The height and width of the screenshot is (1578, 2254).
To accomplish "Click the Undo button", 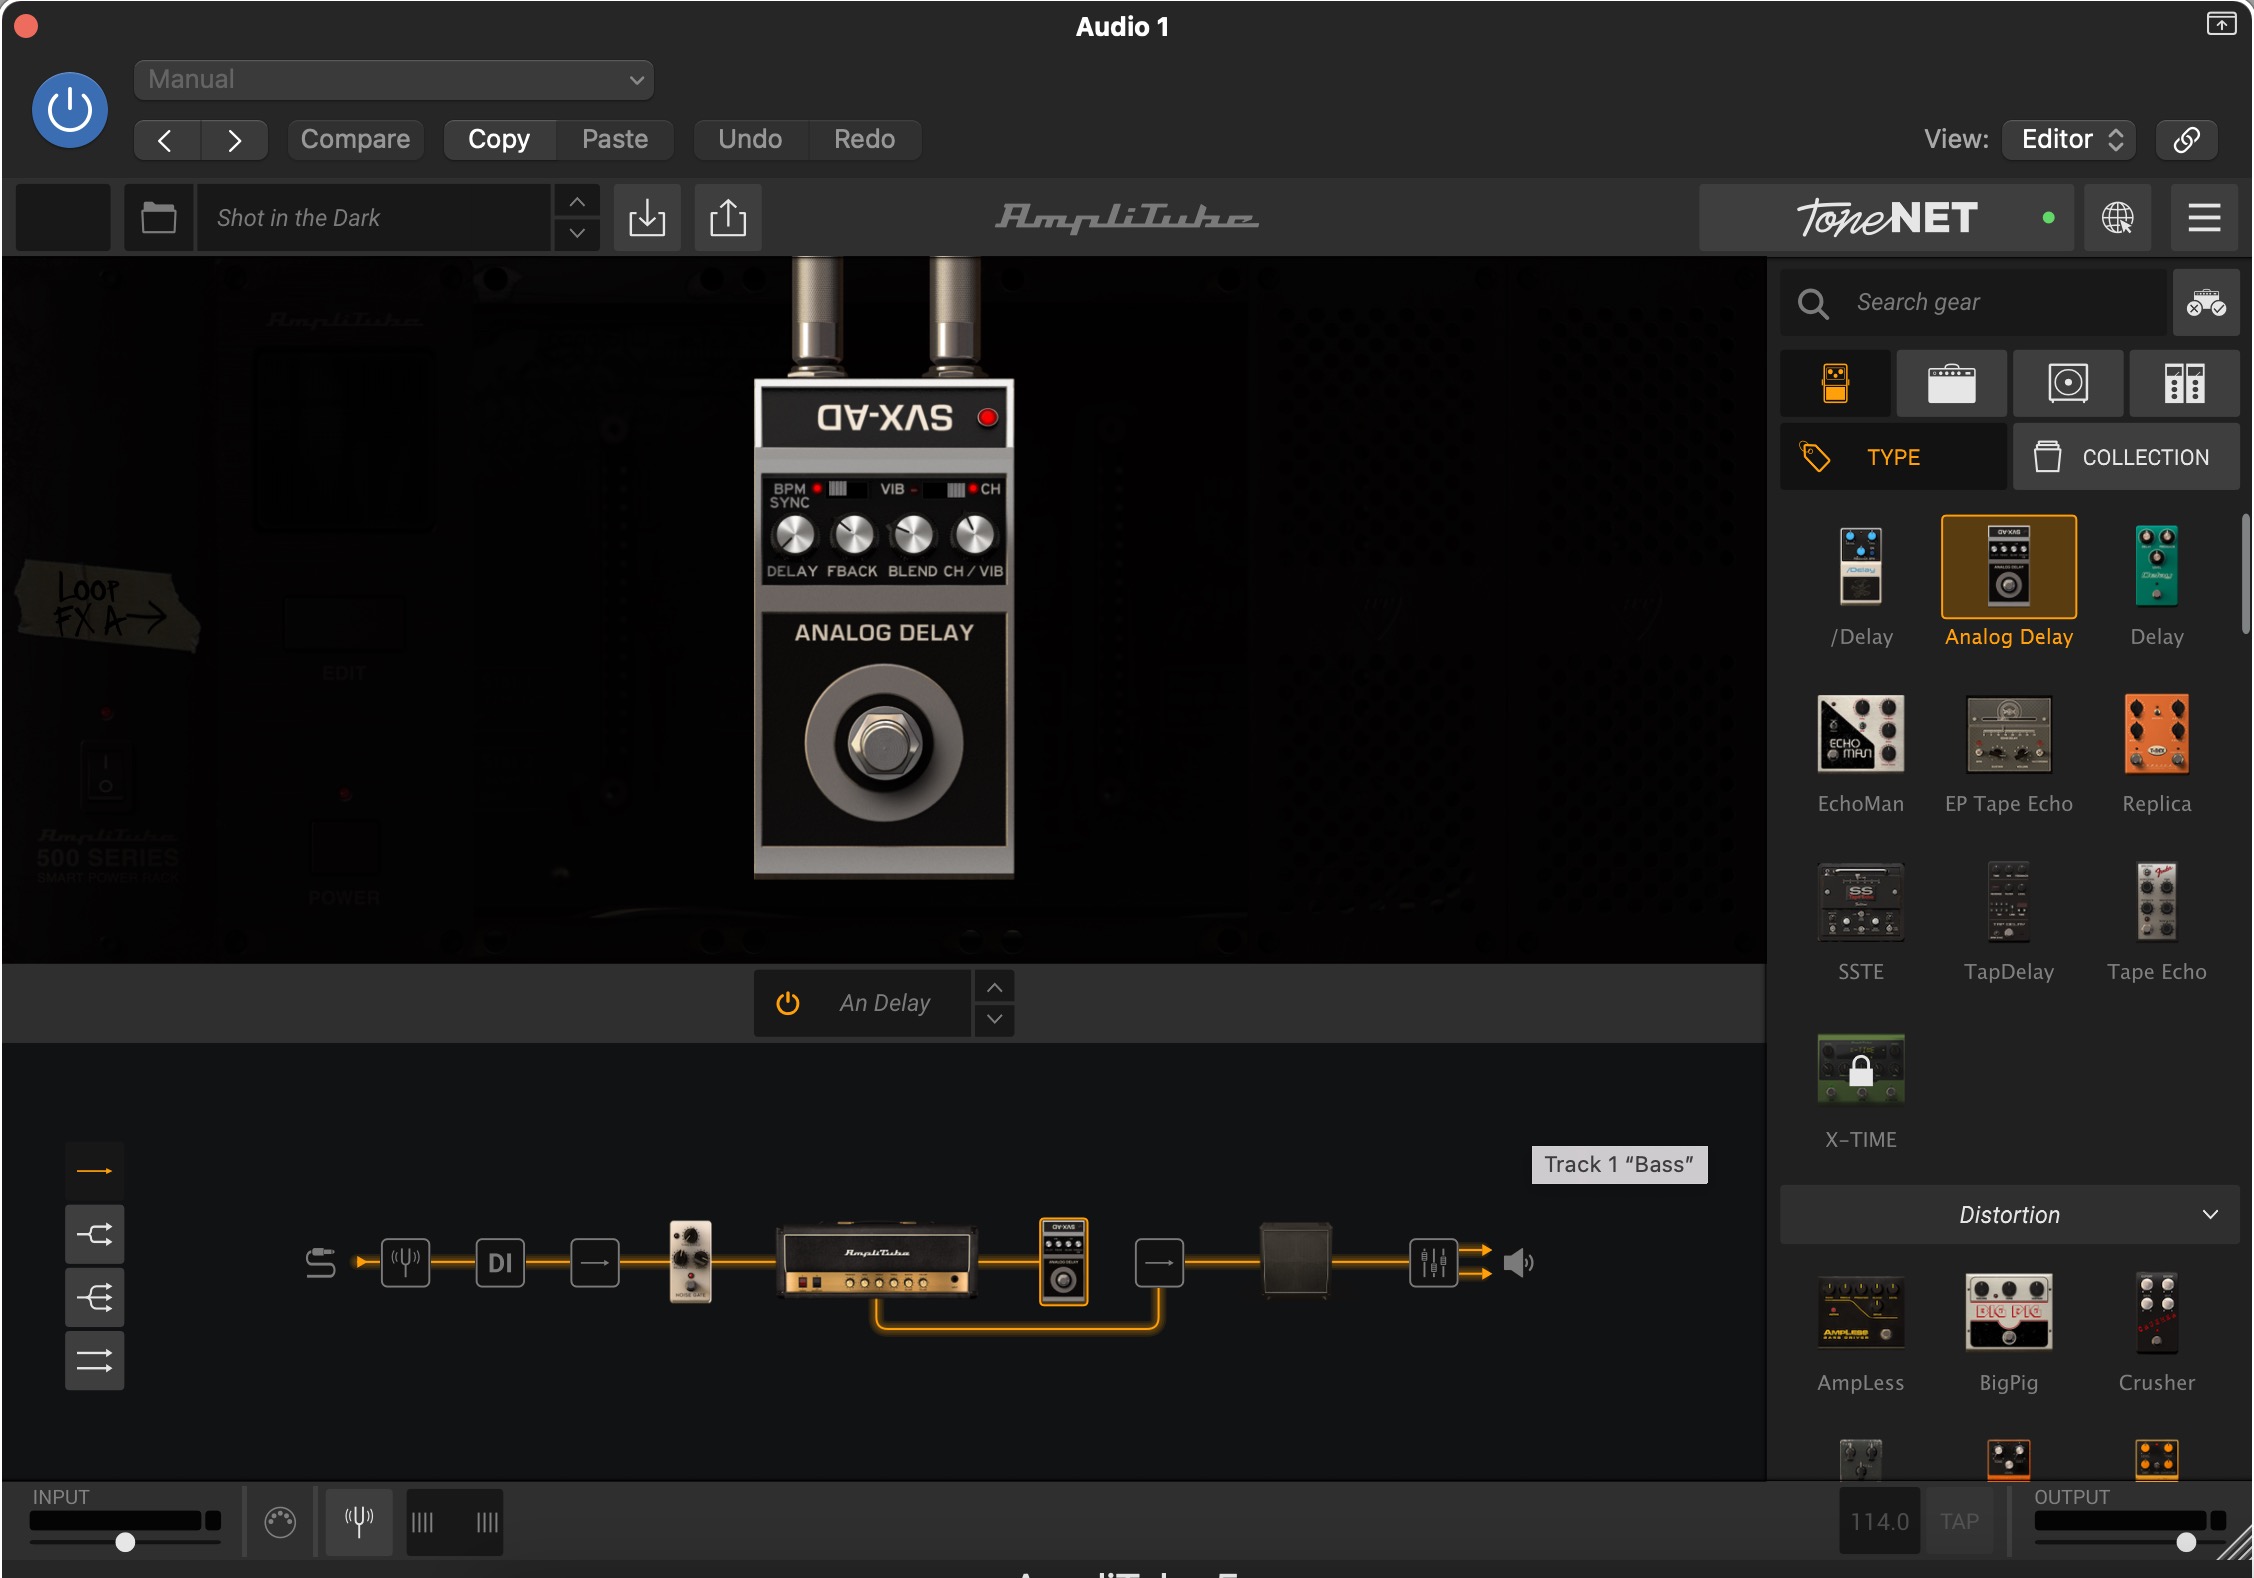I will pyautogui.click(x=750, y=140).
